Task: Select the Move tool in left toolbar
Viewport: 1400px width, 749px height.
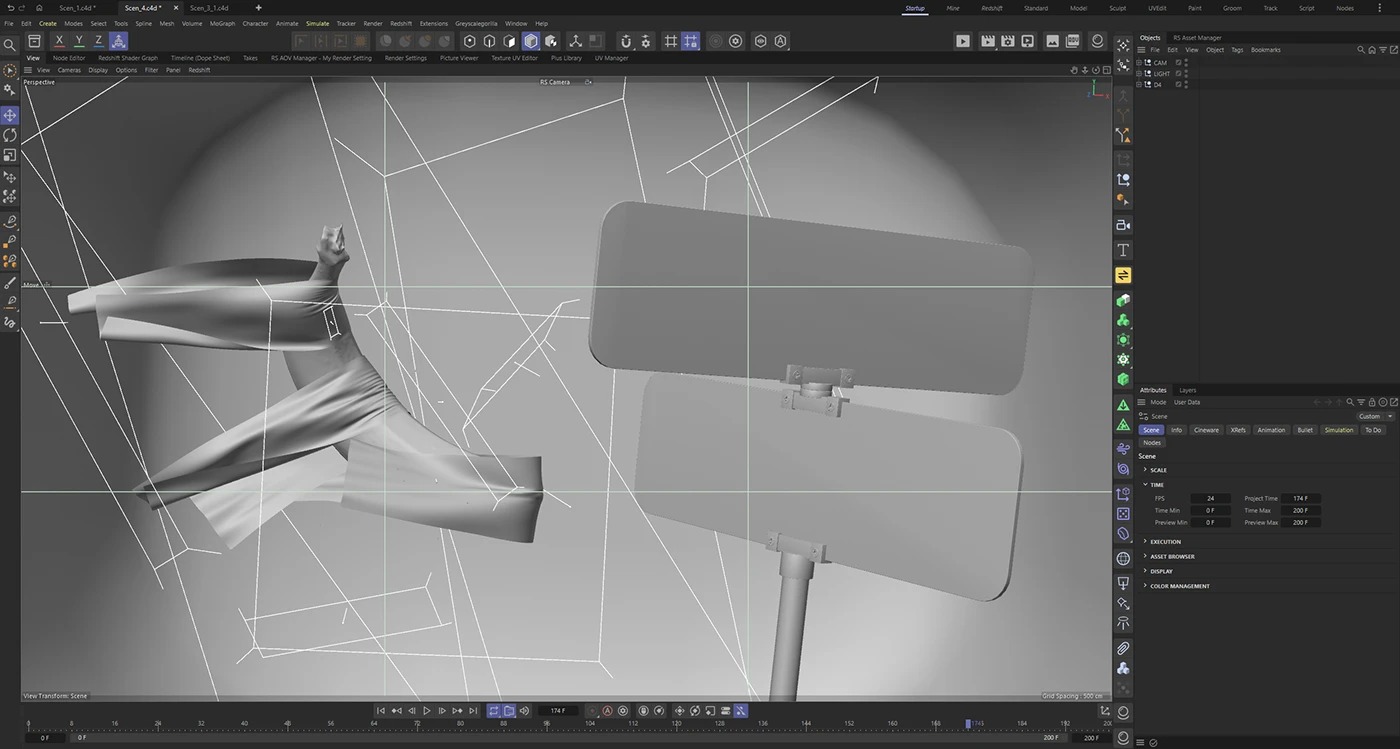Action: (10, 115)
